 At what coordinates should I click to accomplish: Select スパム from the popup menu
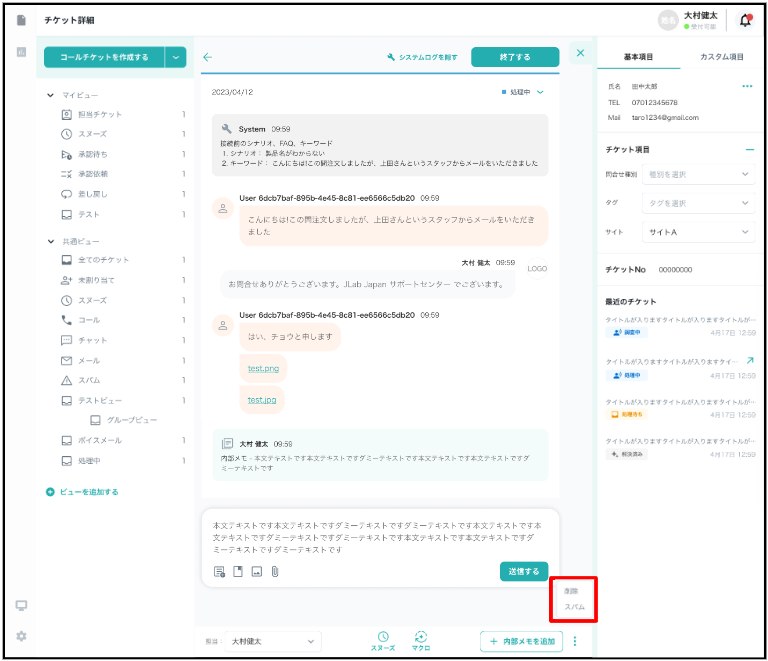pyautogui.click(x=574, y=607)
